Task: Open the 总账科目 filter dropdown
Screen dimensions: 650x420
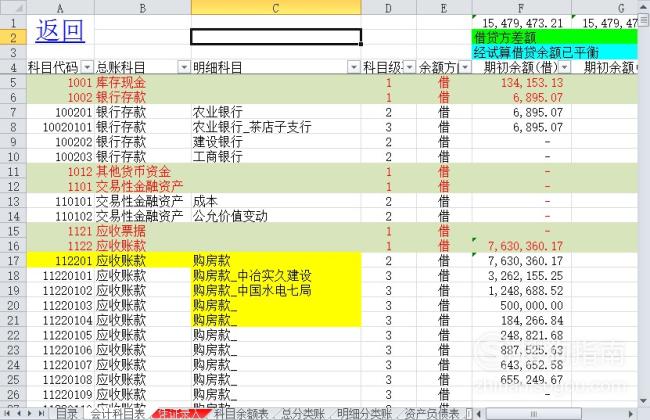Action: (184, 67)
